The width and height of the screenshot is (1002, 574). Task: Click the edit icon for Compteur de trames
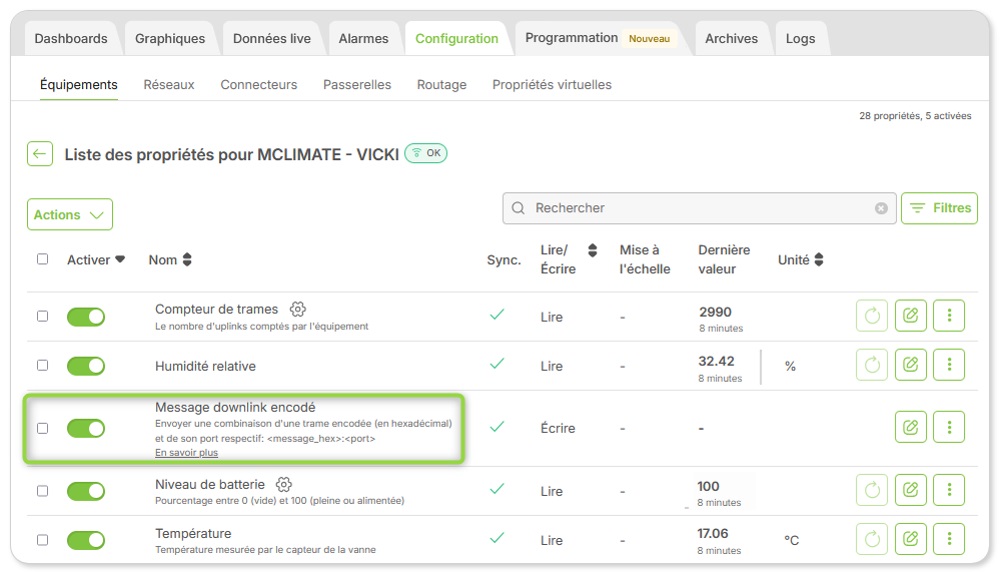tap(911, 315)
